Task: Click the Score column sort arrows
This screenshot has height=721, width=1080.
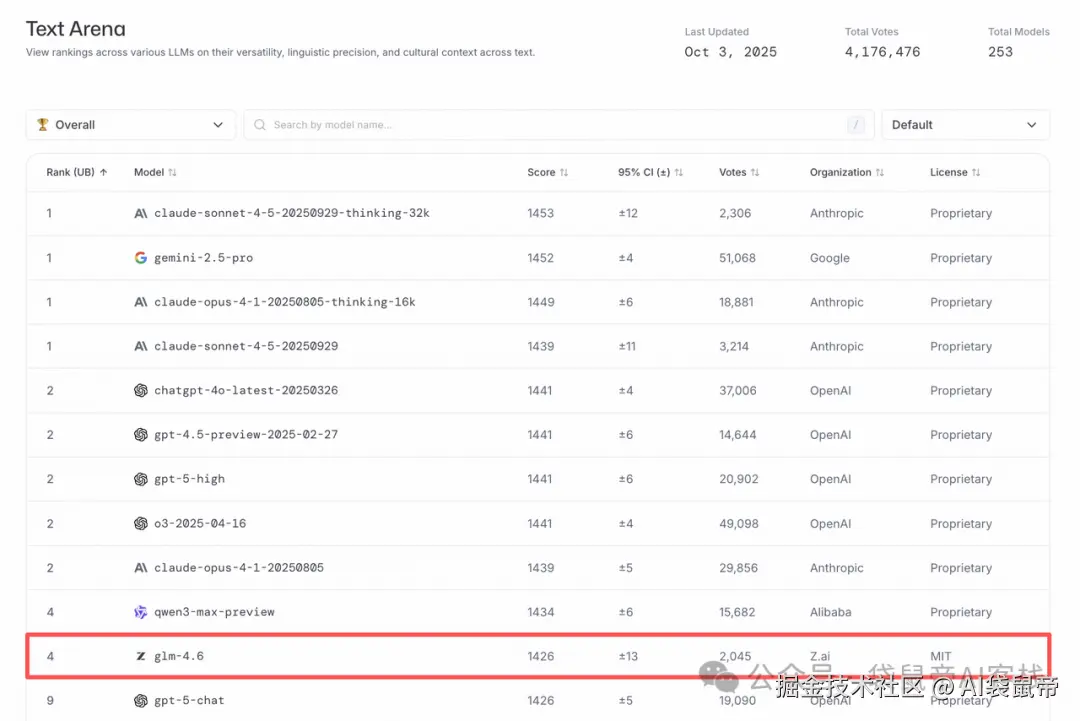Action: click(x=564, y=172)
